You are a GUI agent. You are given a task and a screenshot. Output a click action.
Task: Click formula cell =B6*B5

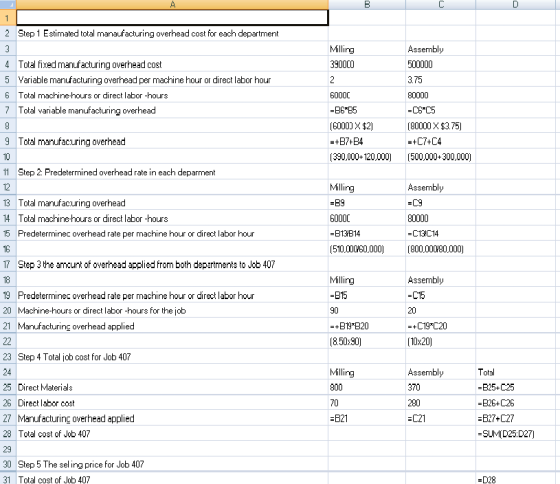coord(367,110)
